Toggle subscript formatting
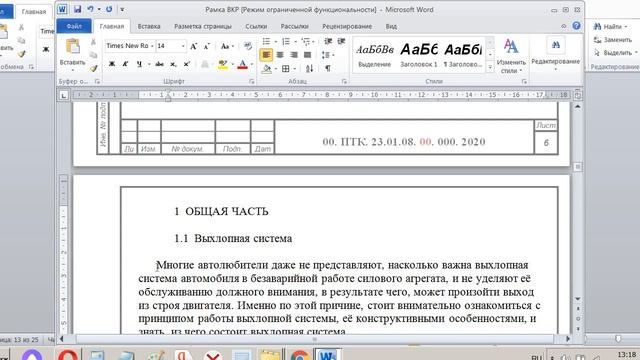Screen dimensions: 640x360 pos(173,64)
